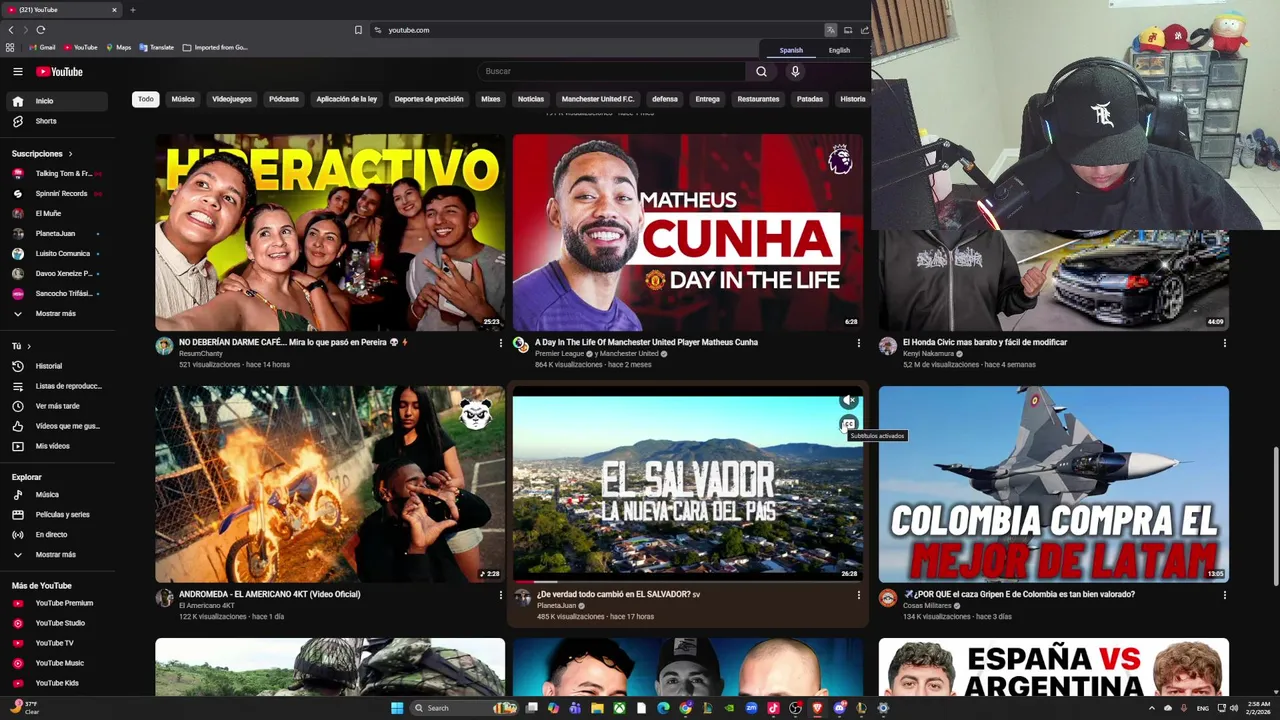This screenshot has height=720, width=1280.
Task: Click the page vertical scrollbar
Action: tap(1274, 515)
